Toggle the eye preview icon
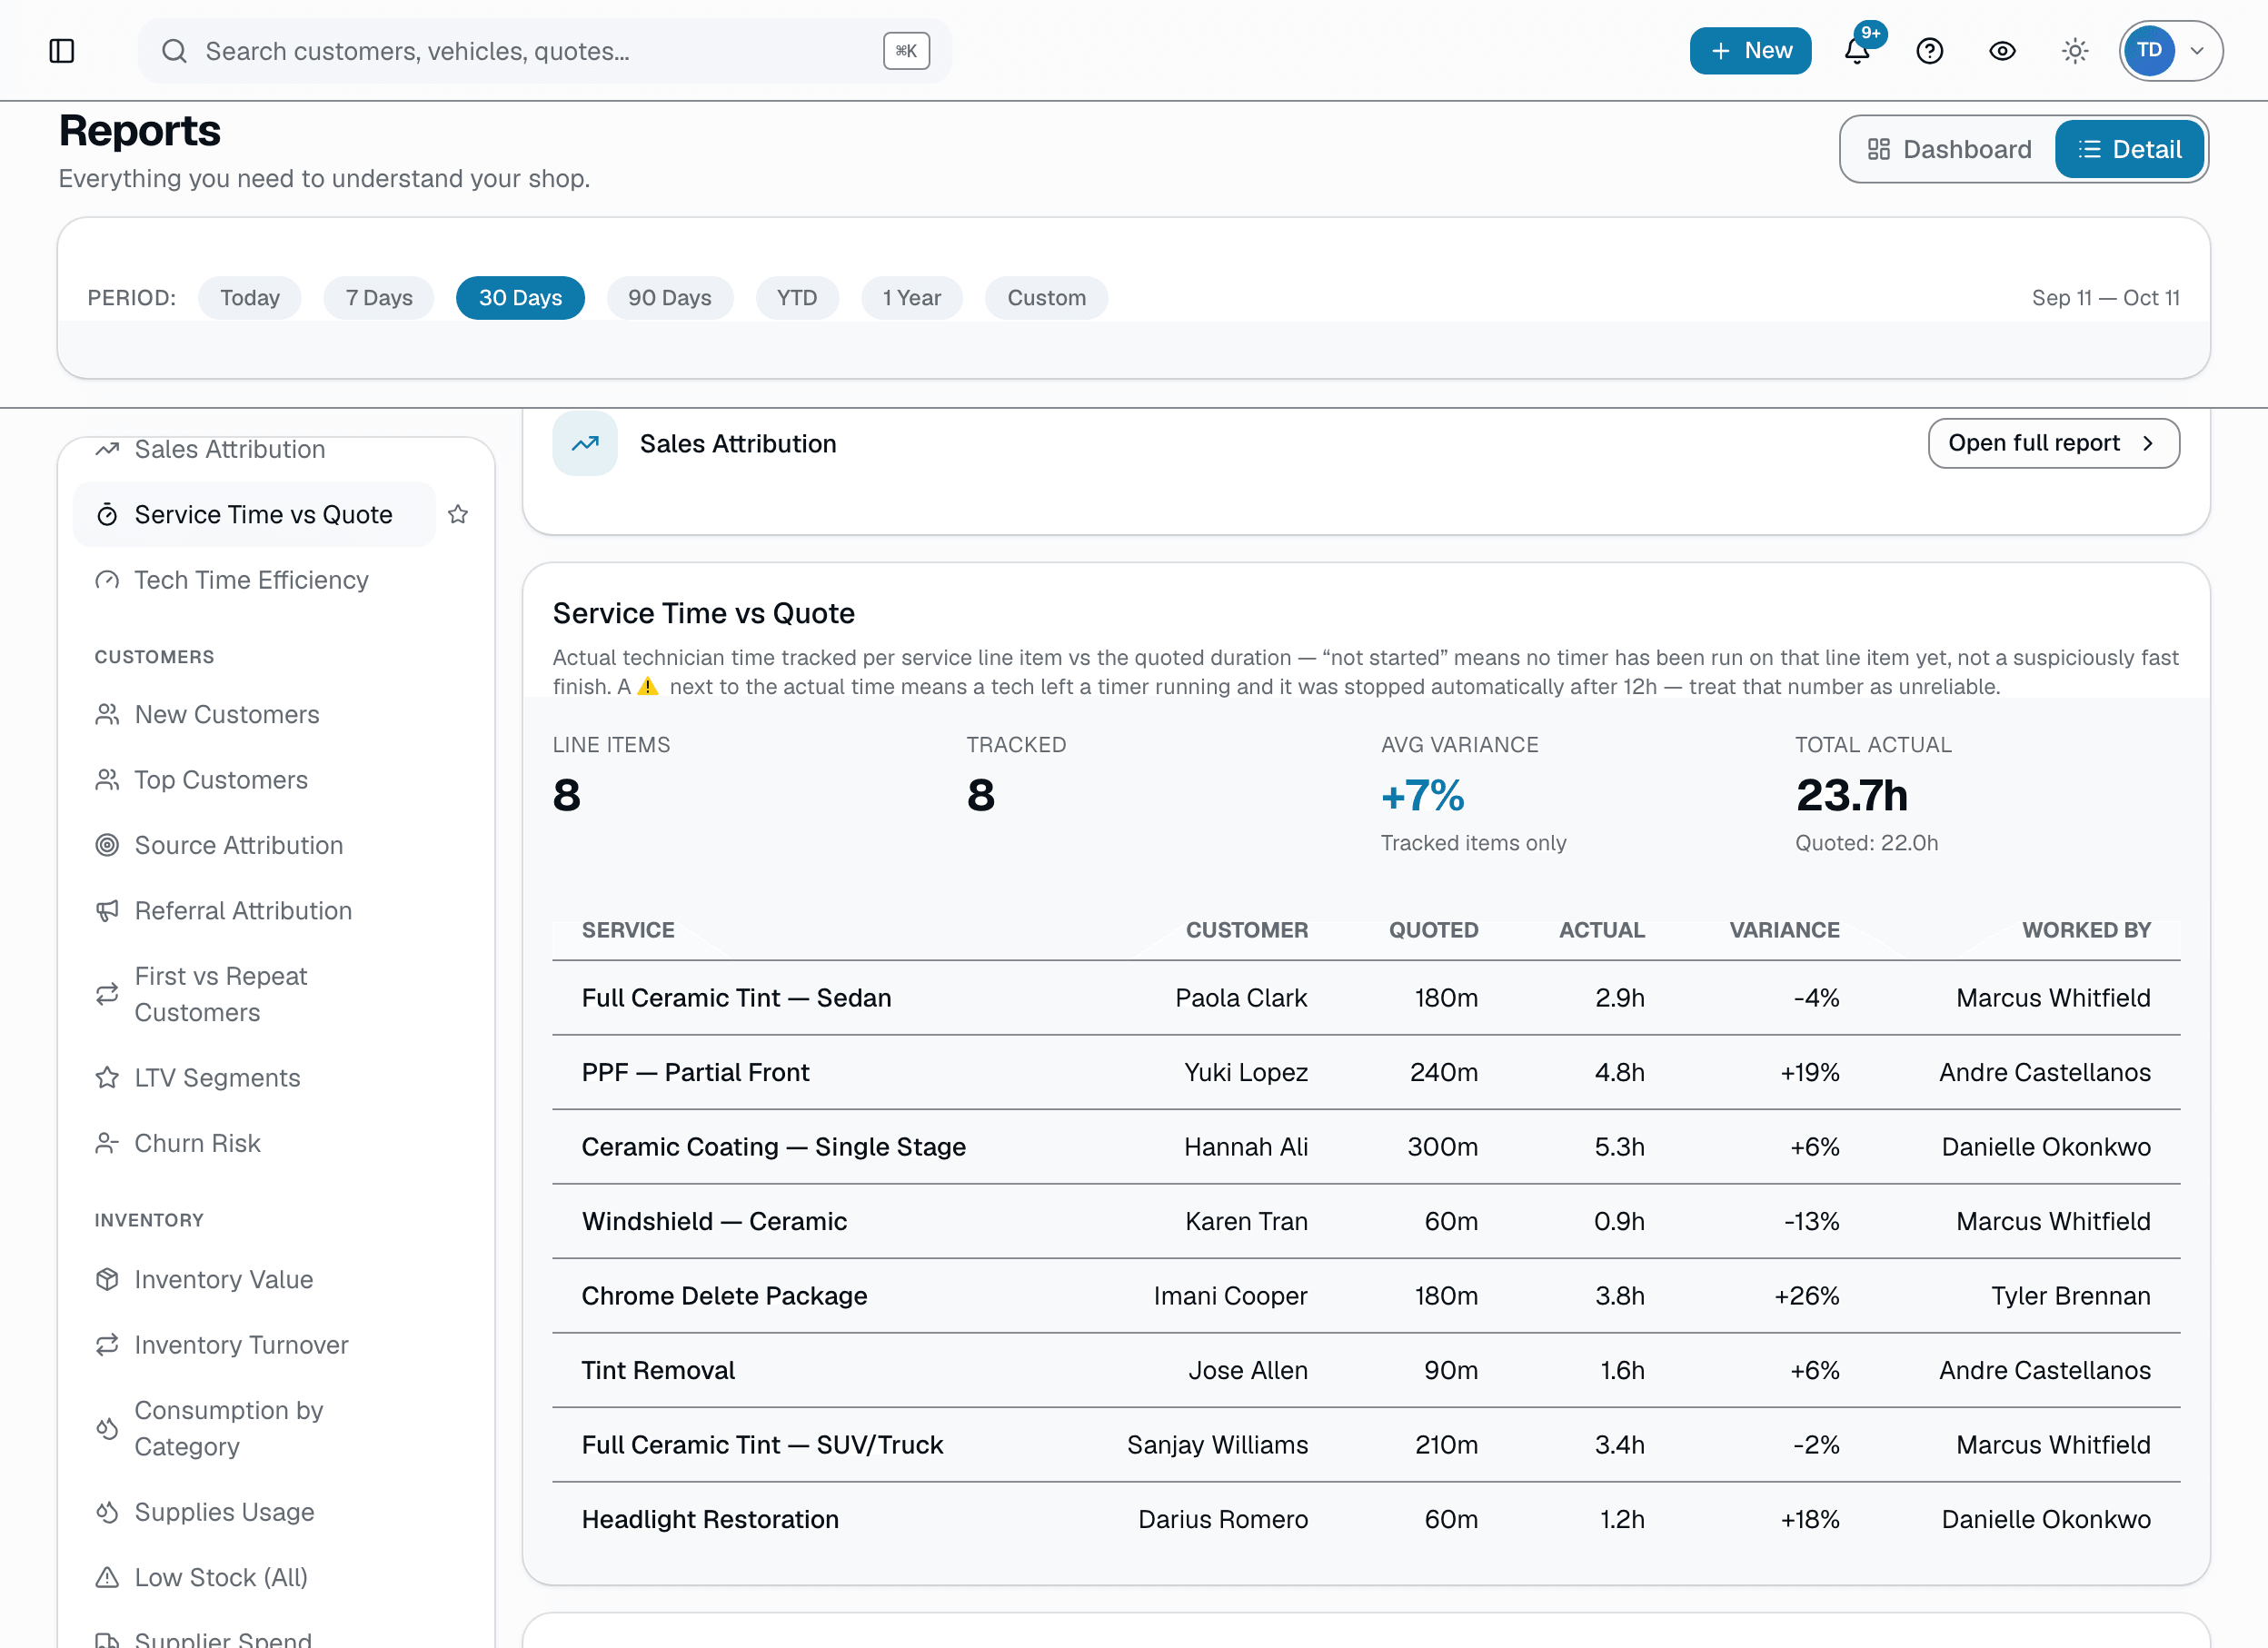The width and height of the screenshot is (2268, 1648). click(x=2002, y=51)
